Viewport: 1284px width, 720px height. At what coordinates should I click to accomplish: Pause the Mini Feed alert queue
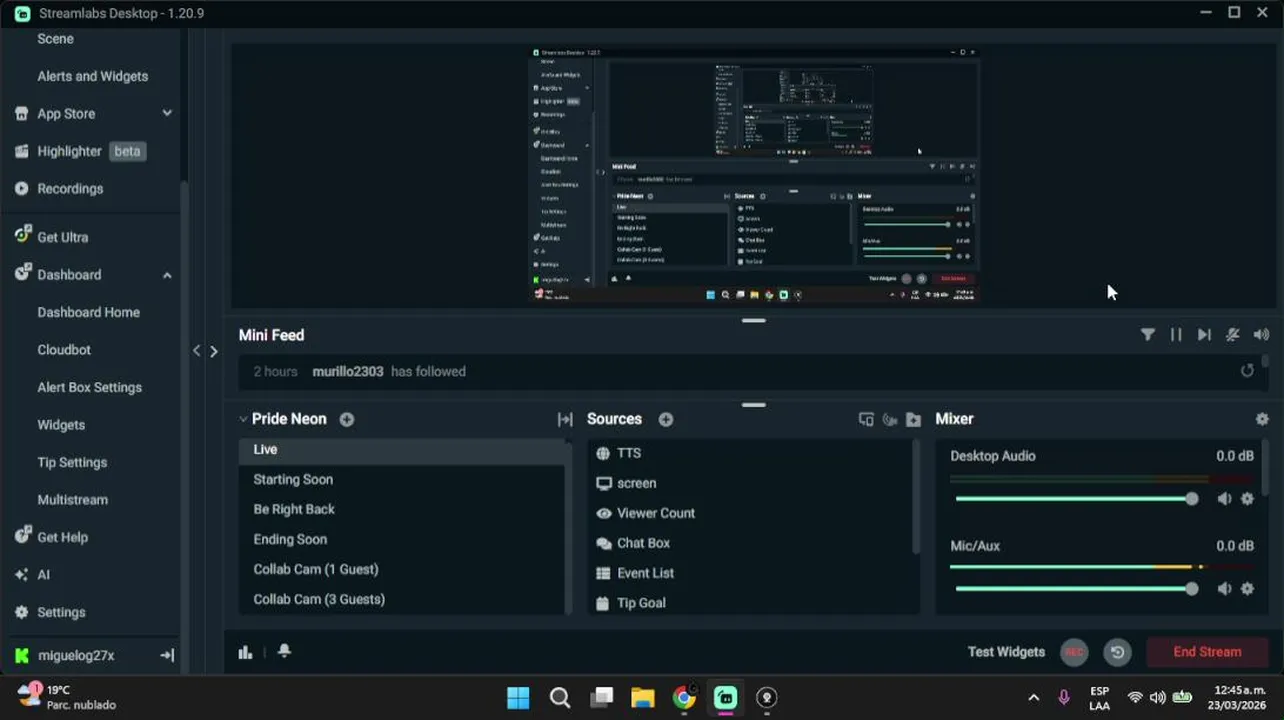(x=1176, y=335)
